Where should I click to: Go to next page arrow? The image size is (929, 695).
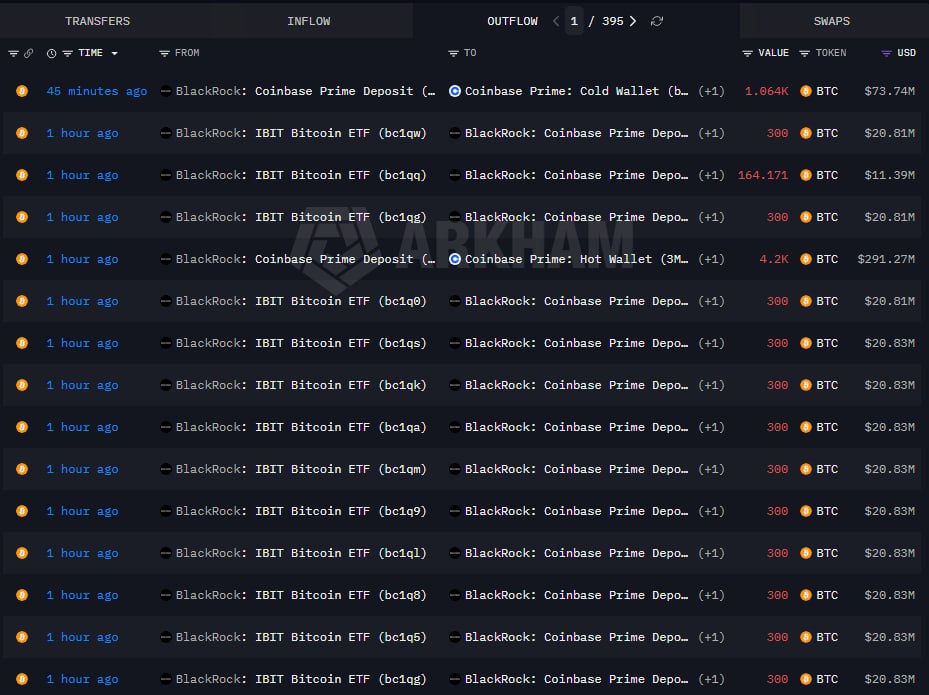[x=633, y=21]
